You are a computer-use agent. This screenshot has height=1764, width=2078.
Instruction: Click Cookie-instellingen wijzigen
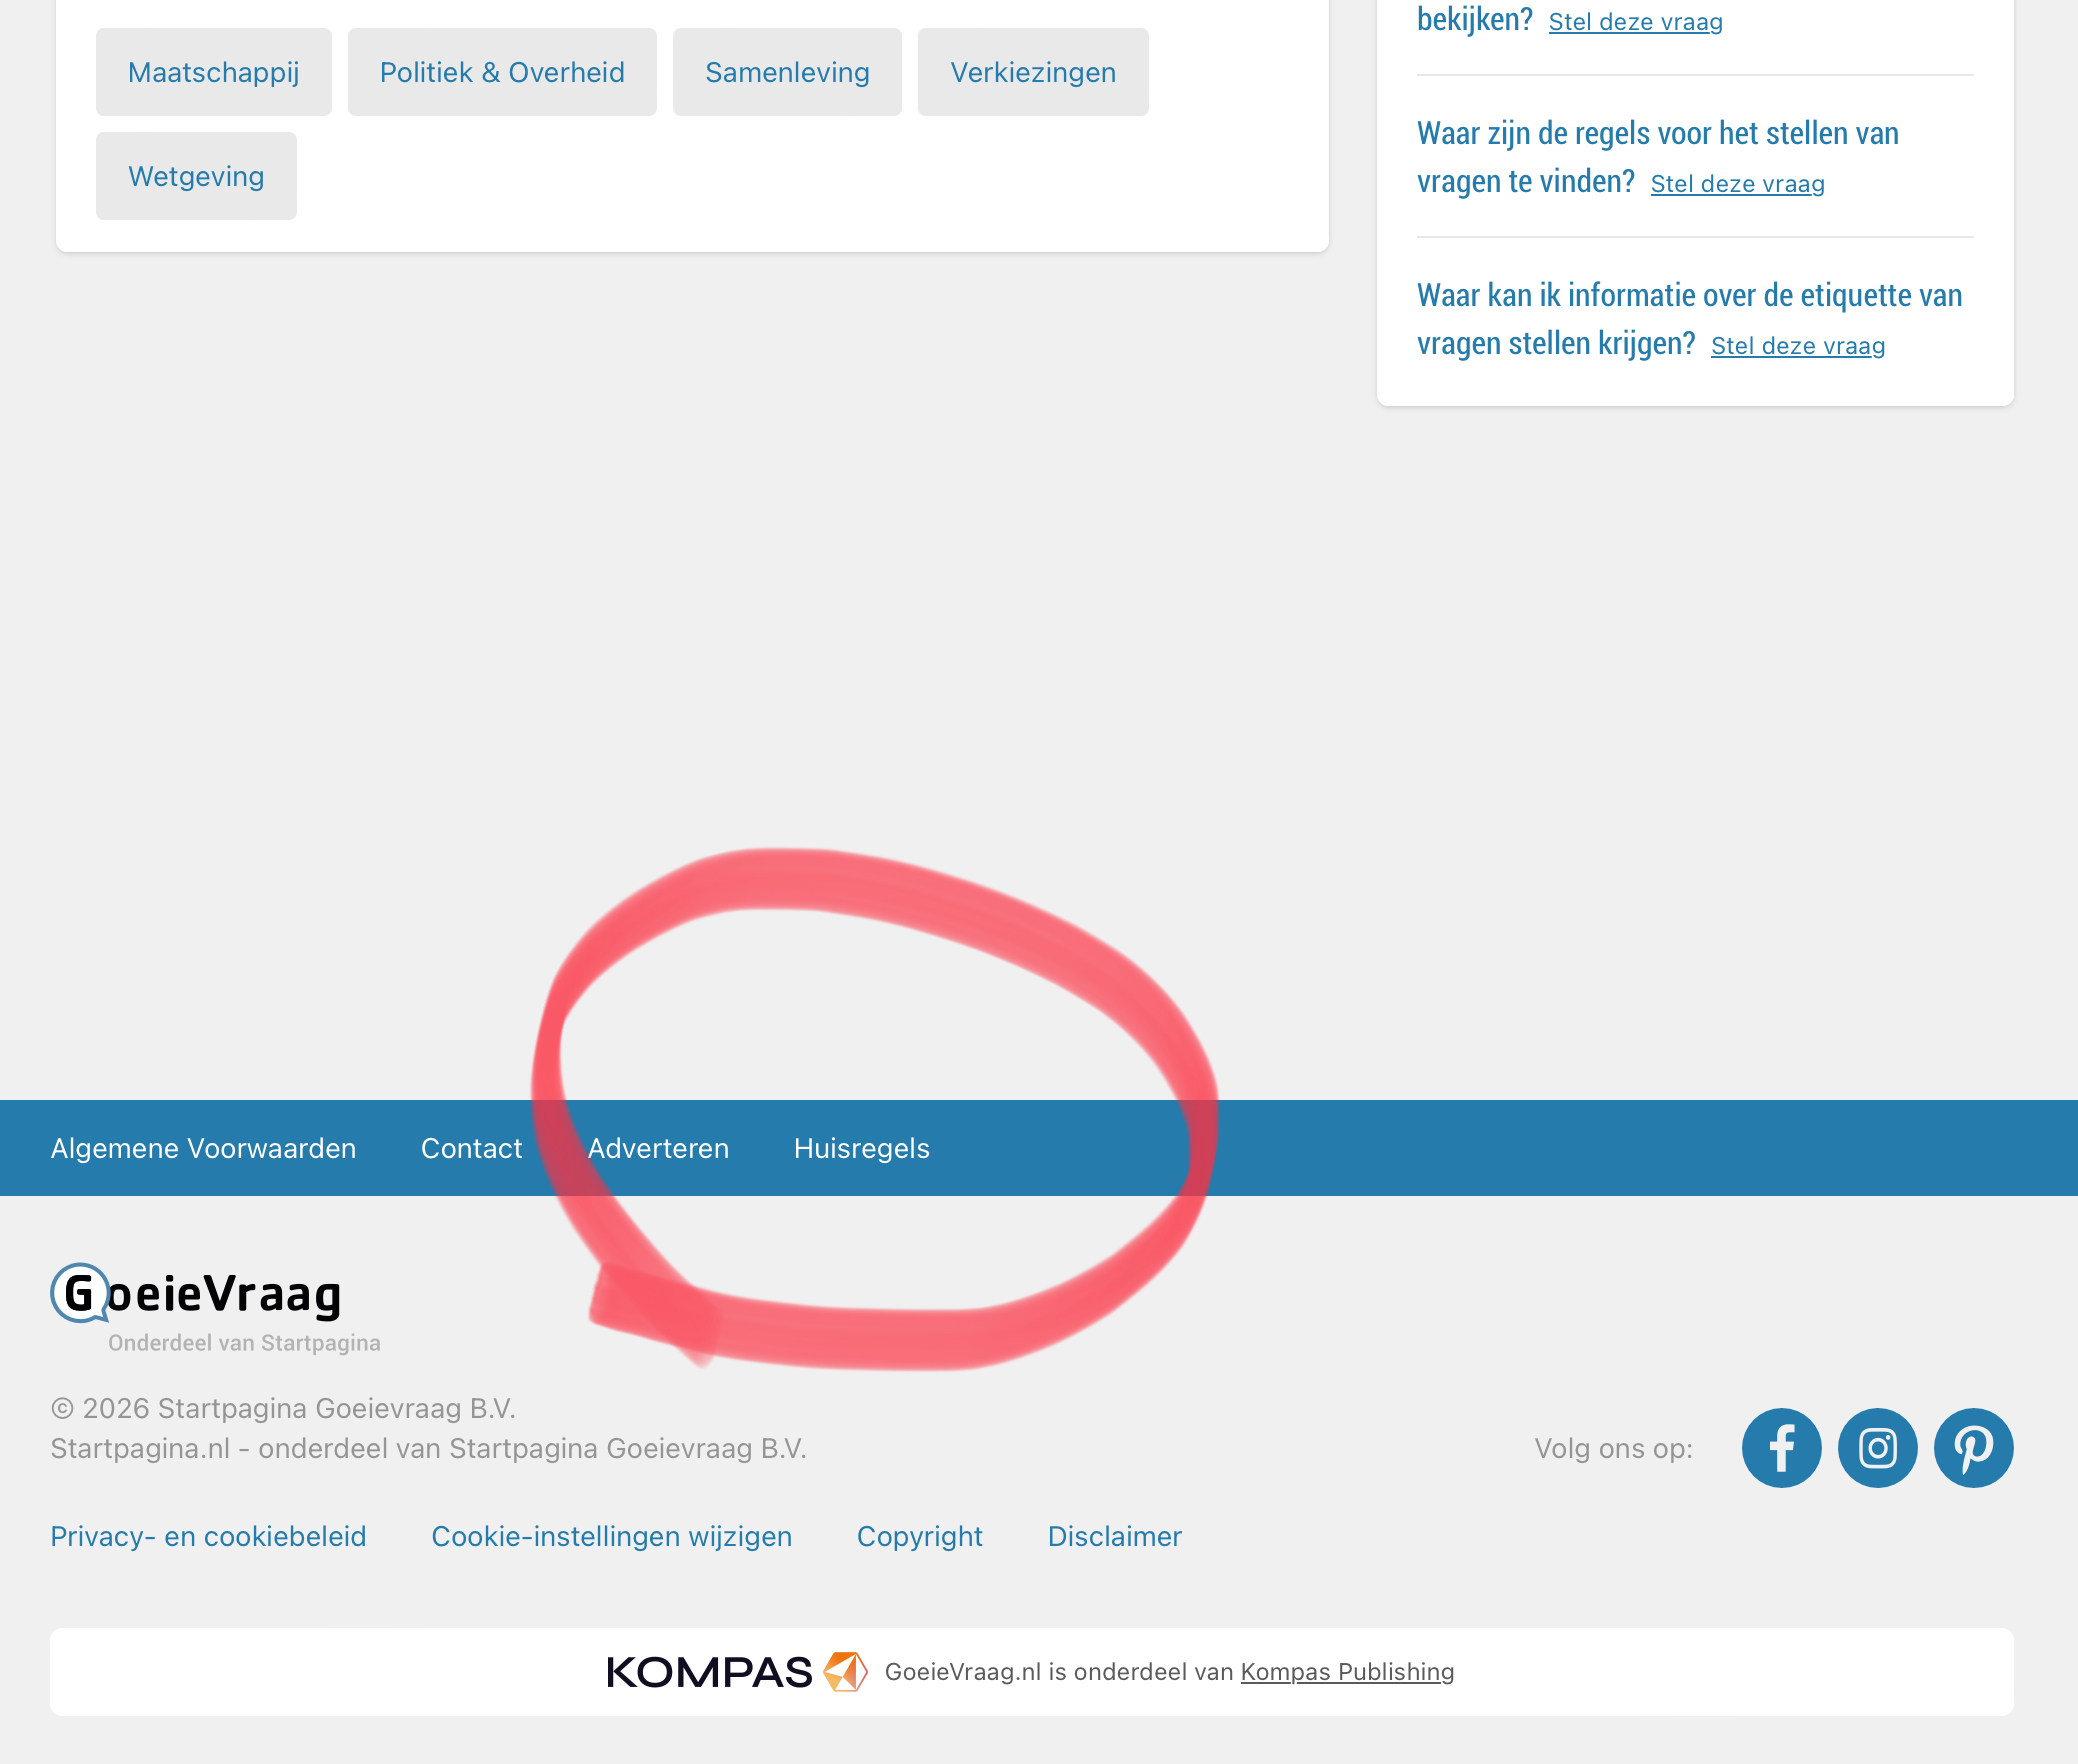tap(612, 1536)
